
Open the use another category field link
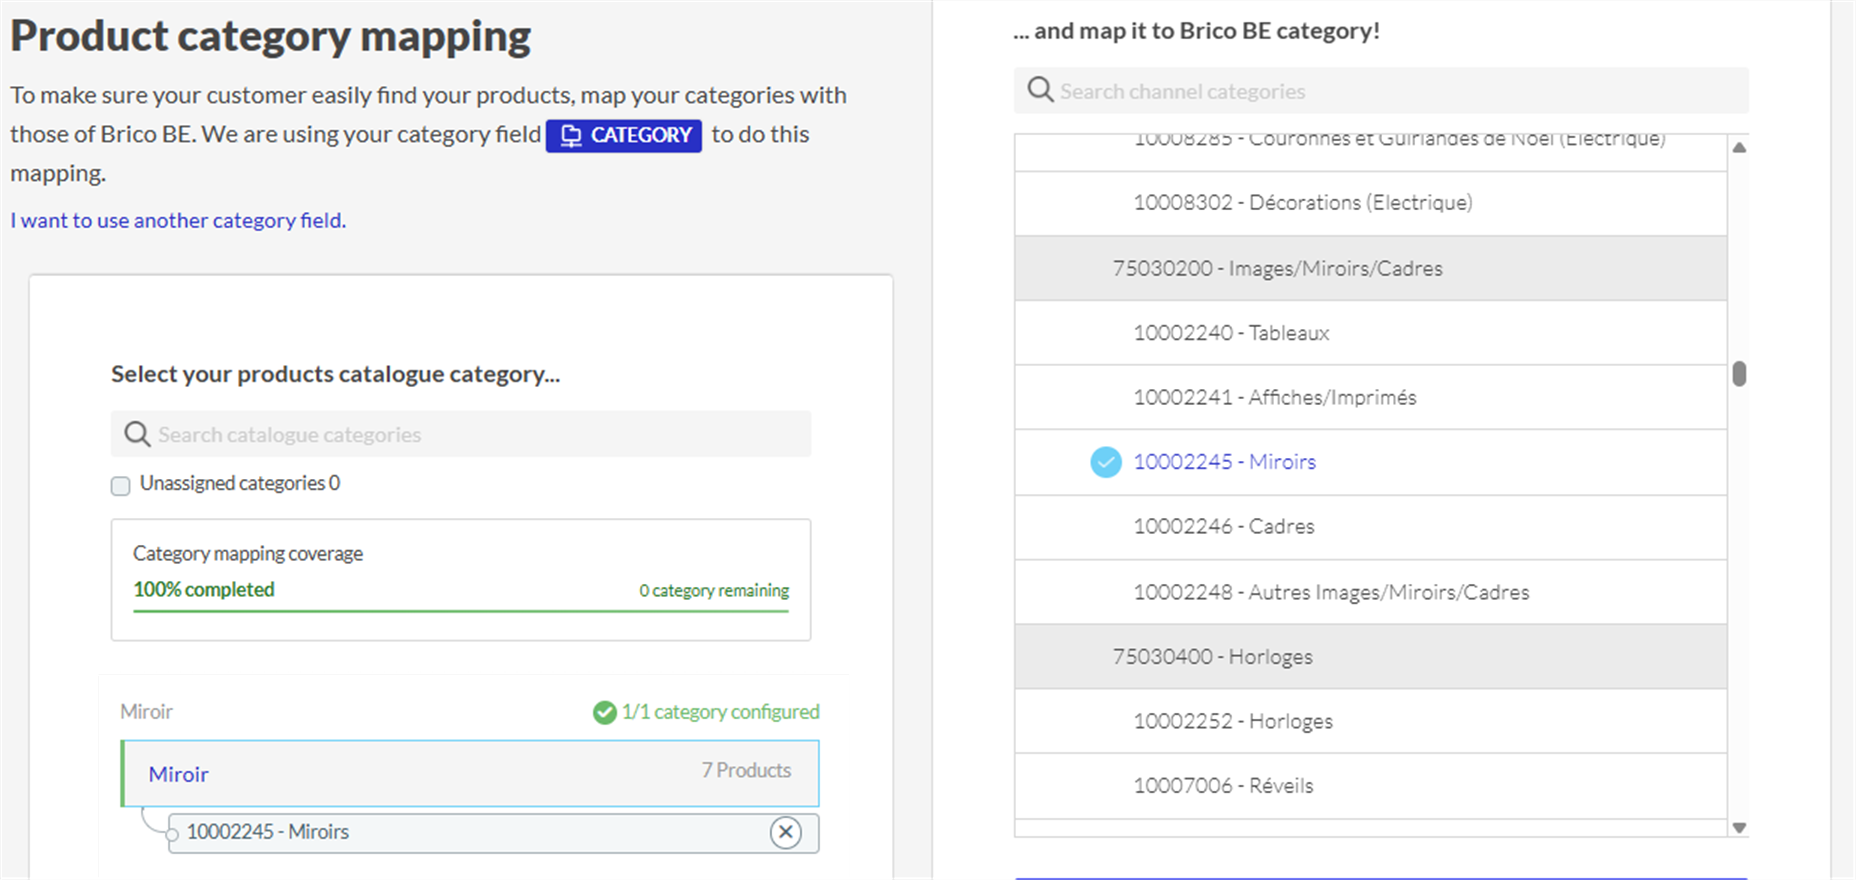(178, 220)
